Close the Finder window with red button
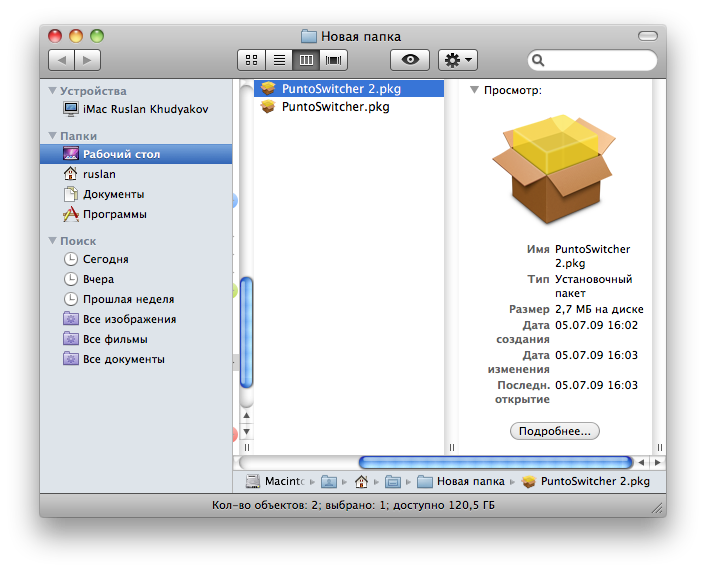The width and height of the screenshot is (706, 572). point(55,36)
